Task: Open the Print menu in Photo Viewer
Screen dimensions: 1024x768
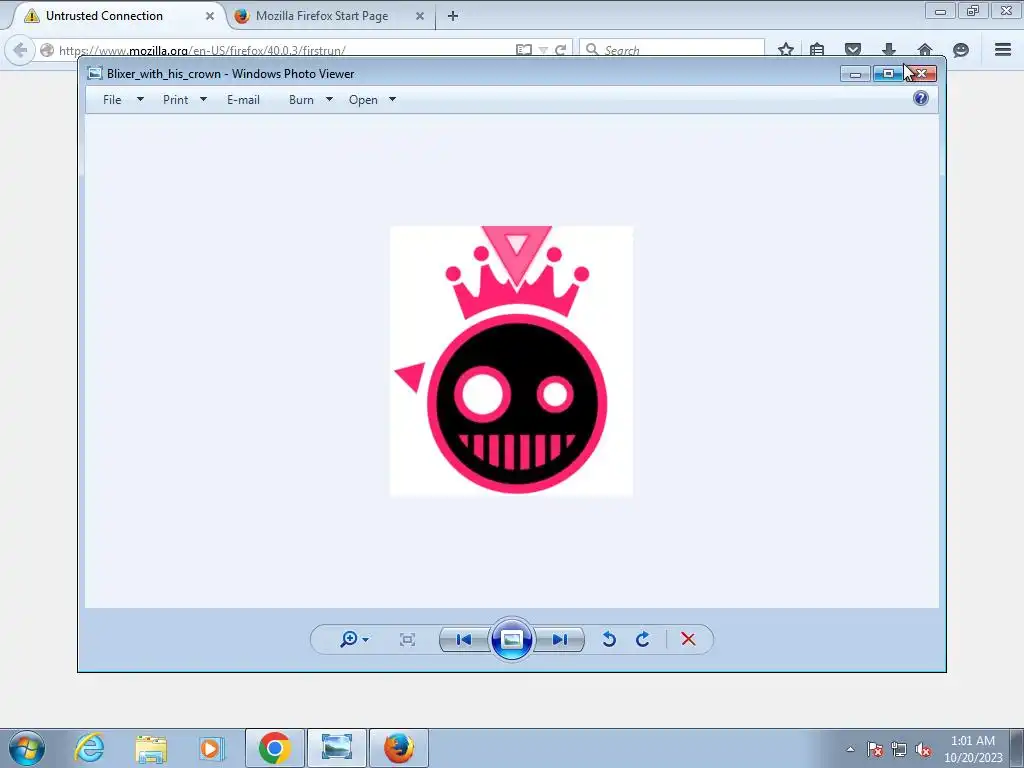Action: pos(176,100)
